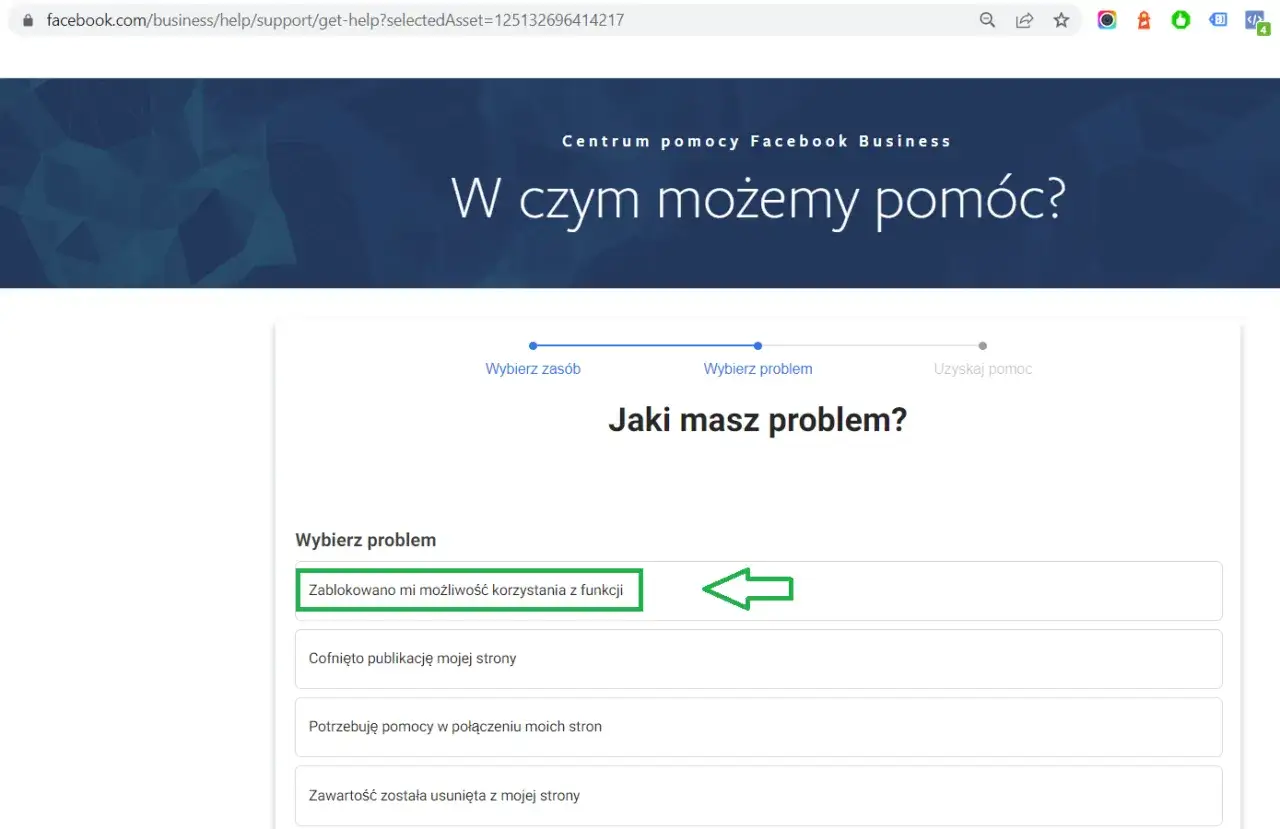Open the Lighthouse extension icon
Viewport: 1280px width, 829px height.
(1144, 20)
